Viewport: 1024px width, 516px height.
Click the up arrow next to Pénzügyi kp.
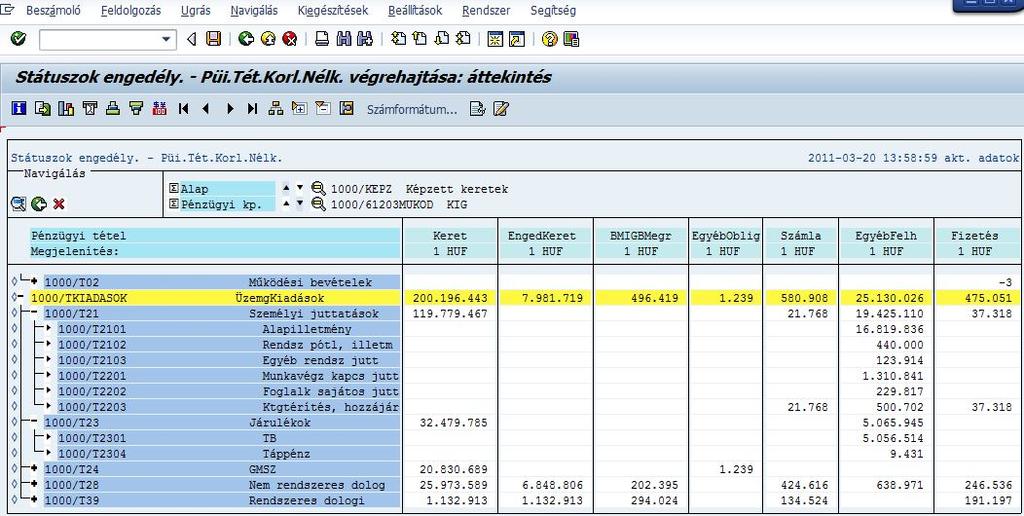click(285, 204)
